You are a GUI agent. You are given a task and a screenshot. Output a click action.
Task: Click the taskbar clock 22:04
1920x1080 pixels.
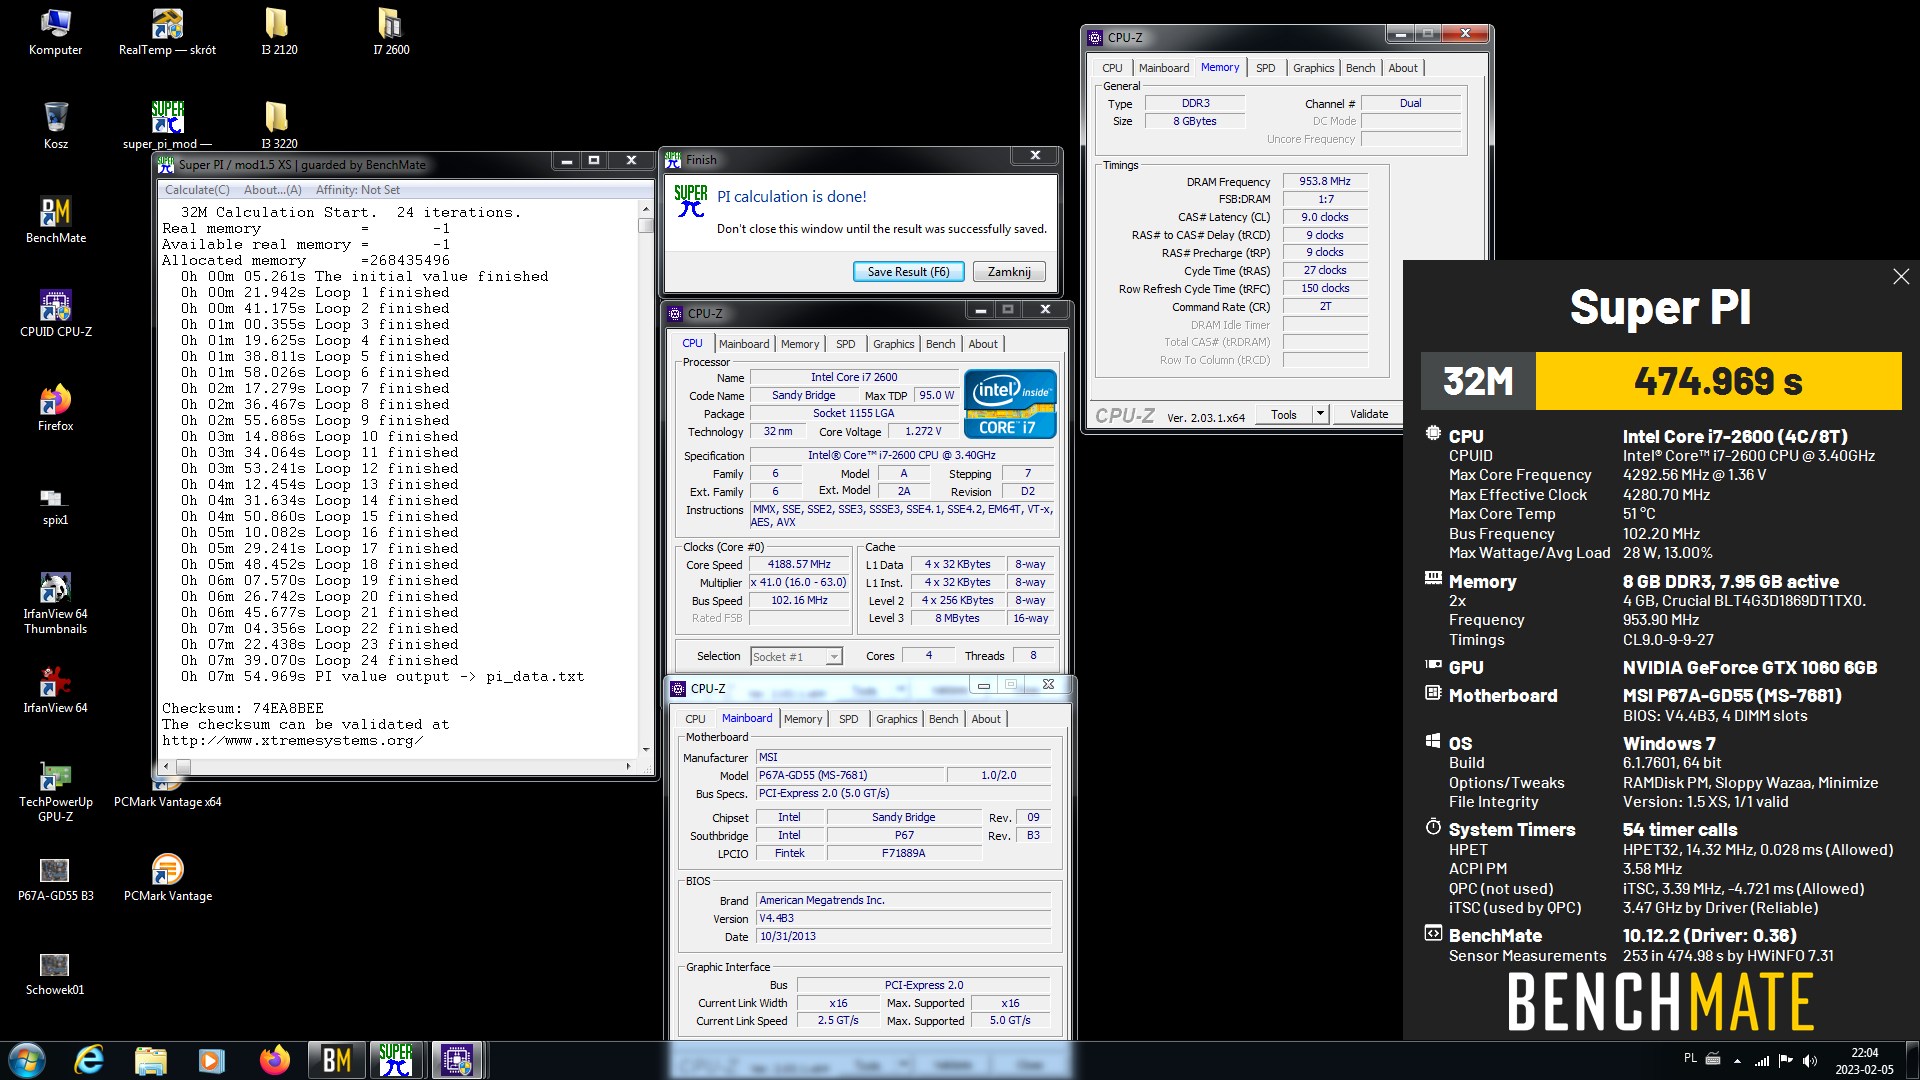[x=1864, y=1061]
